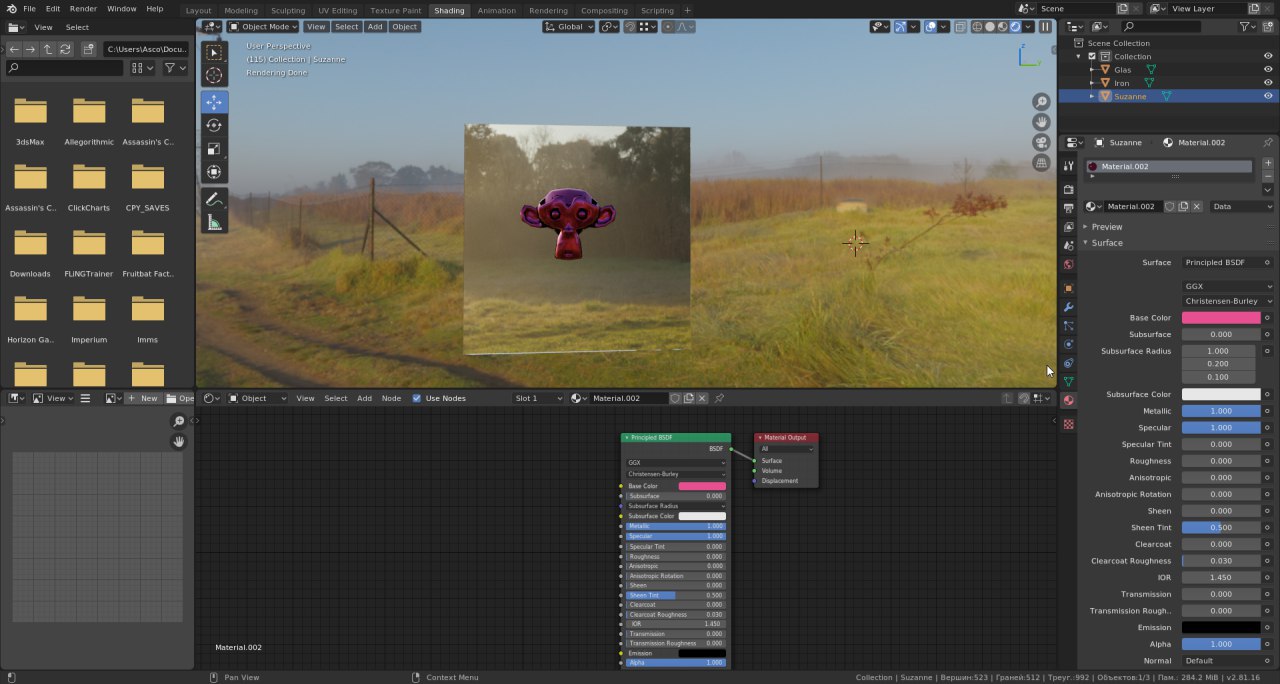Image resolution: width=1280 pixels, height=684 pixels.
Task: Select the Move tool
Action: (214, 102)
